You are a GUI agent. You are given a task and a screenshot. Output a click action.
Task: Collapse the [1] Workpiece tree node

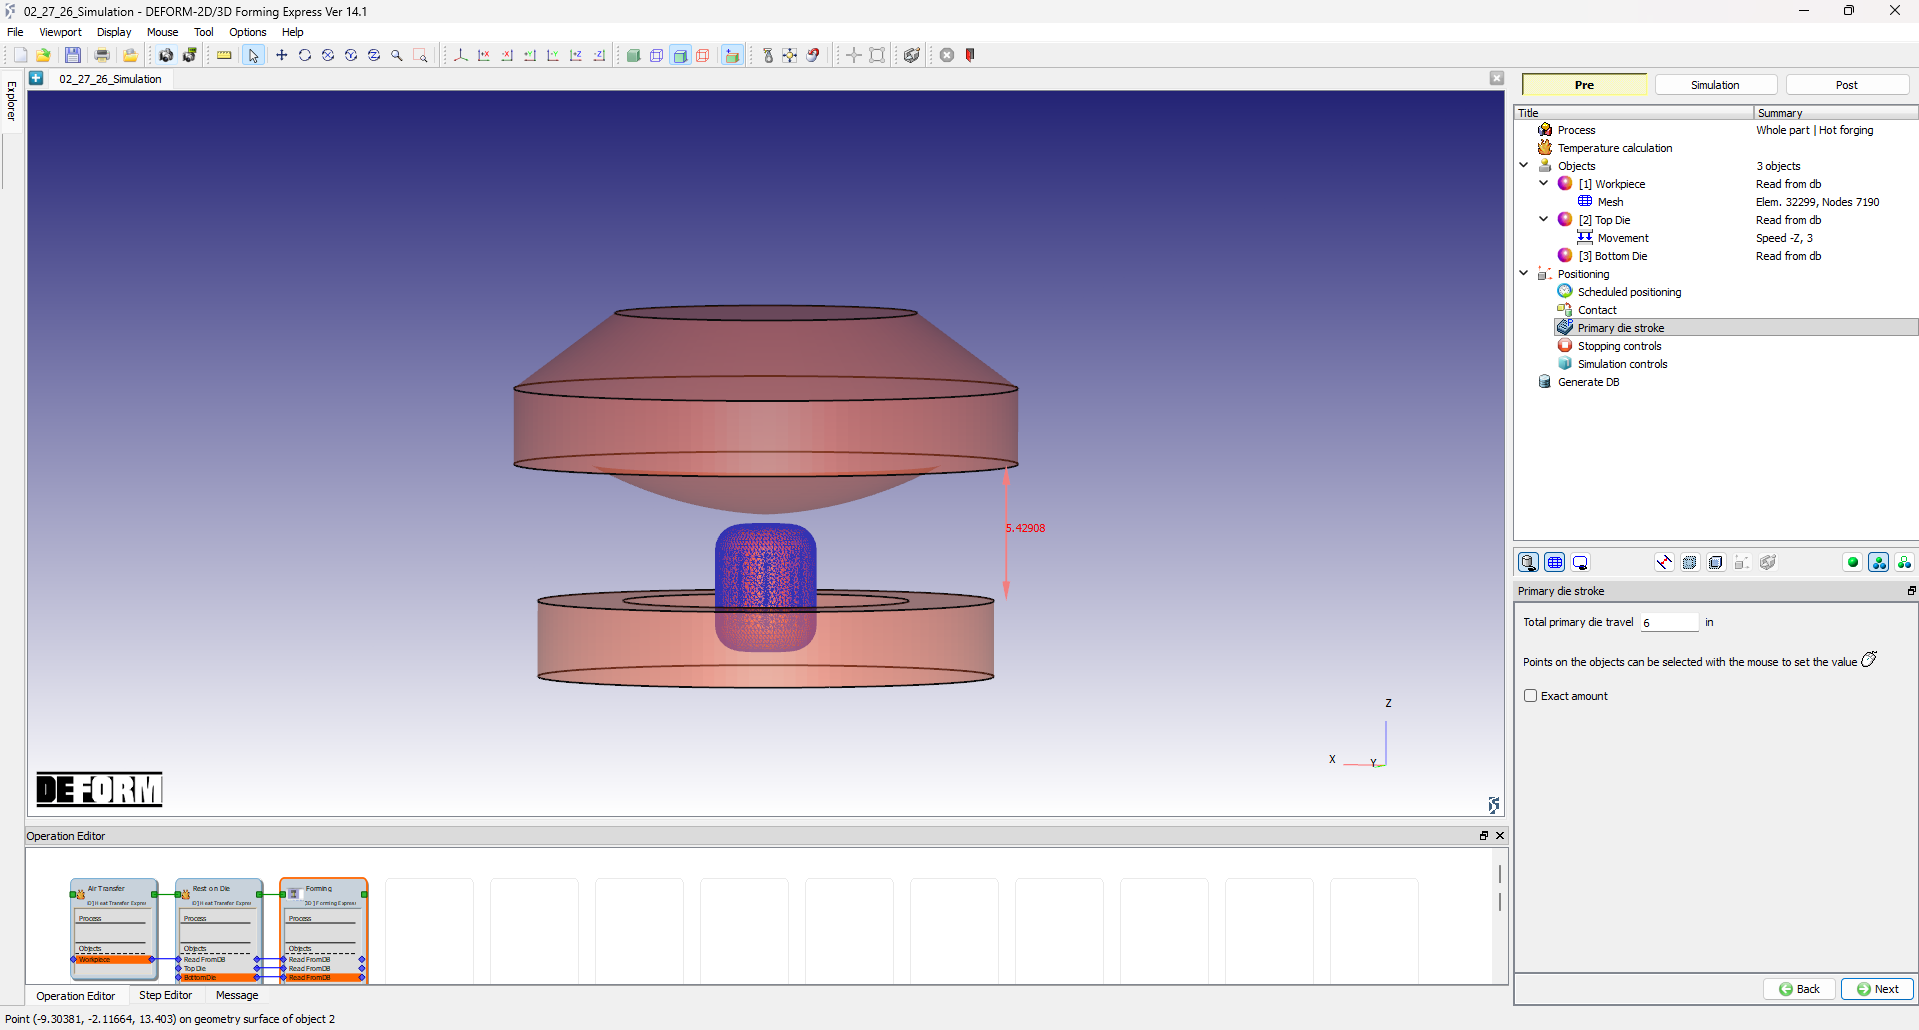tap(1543, 184)
